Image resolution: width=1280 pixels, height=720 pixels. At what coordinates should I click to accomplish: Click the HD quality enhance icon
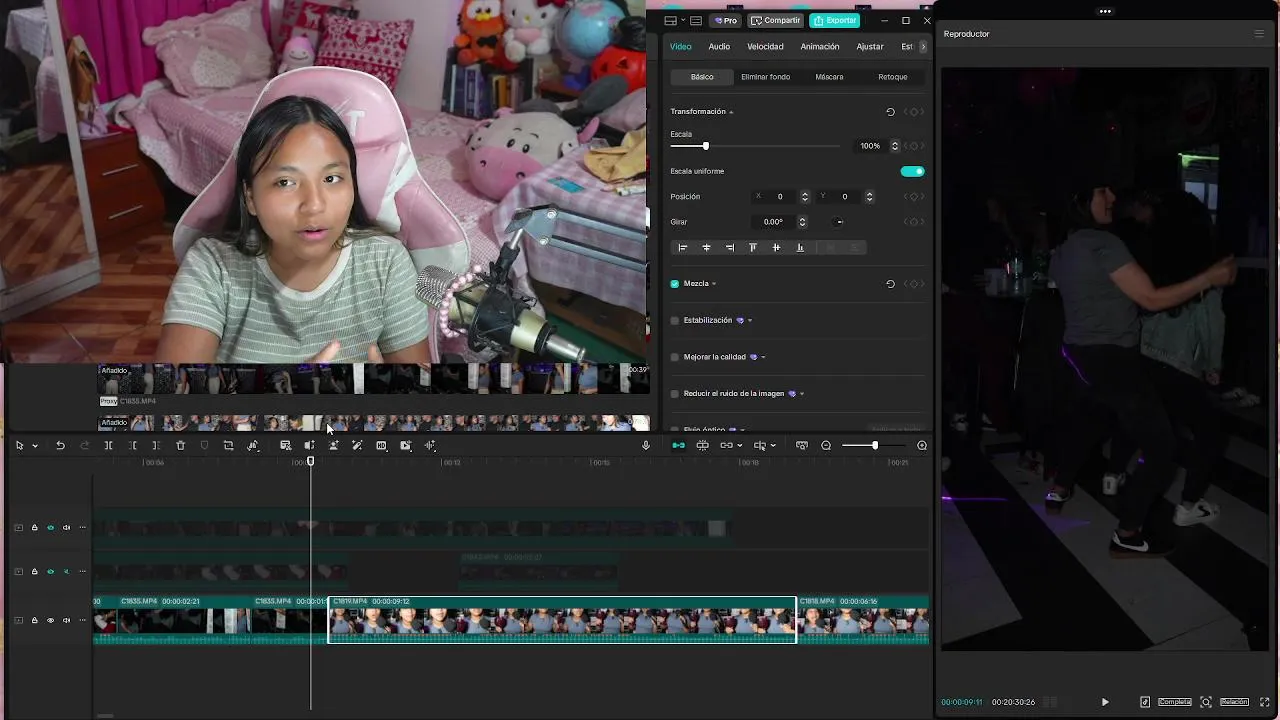pos(381,445)
